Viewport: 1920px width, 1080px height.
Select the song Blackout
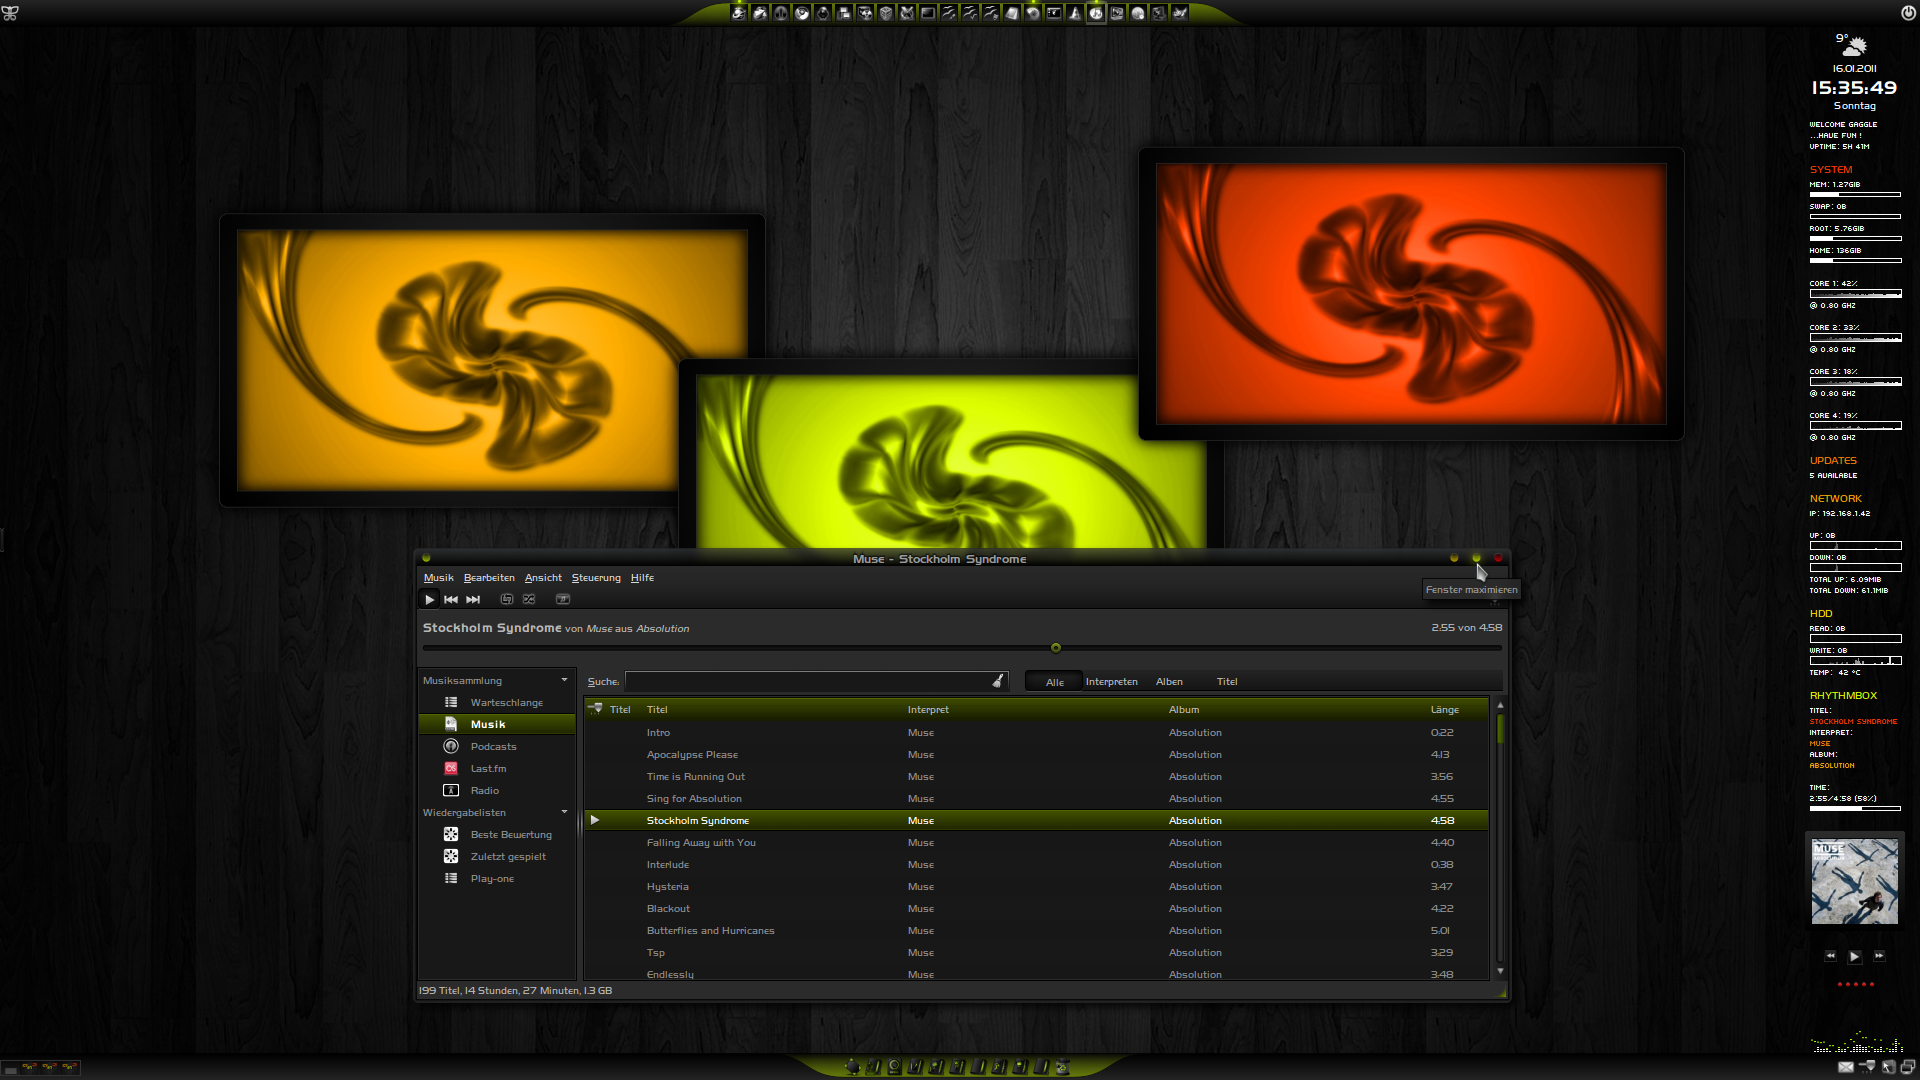pyautogui.click(x=1037, y=909)
